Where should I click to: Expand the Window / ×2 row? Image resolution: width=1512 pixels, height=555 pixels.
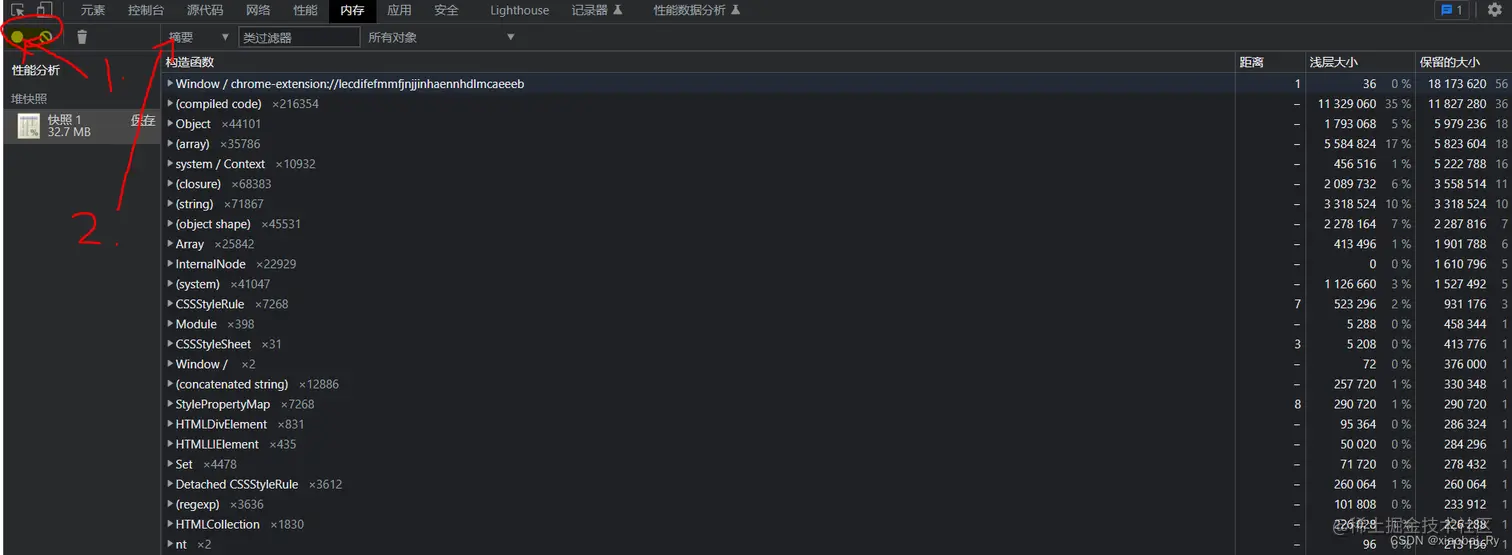tap(170, 364)
